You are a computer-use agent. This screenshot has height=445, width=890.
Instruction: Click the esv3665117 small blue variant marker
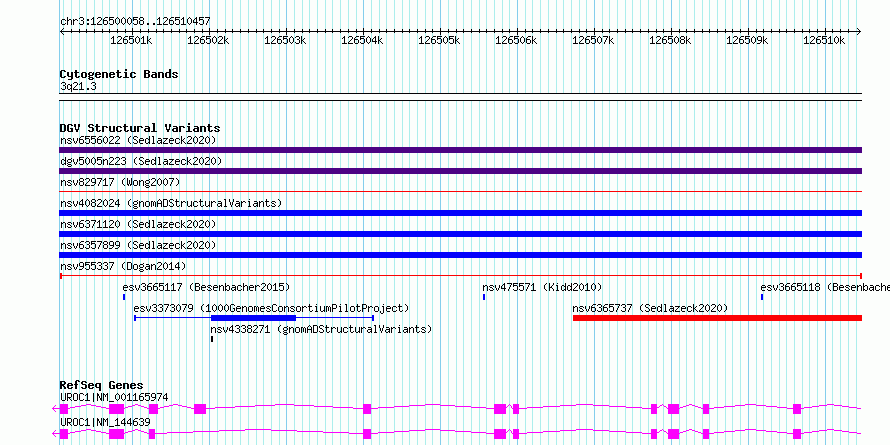click(124, 297)
